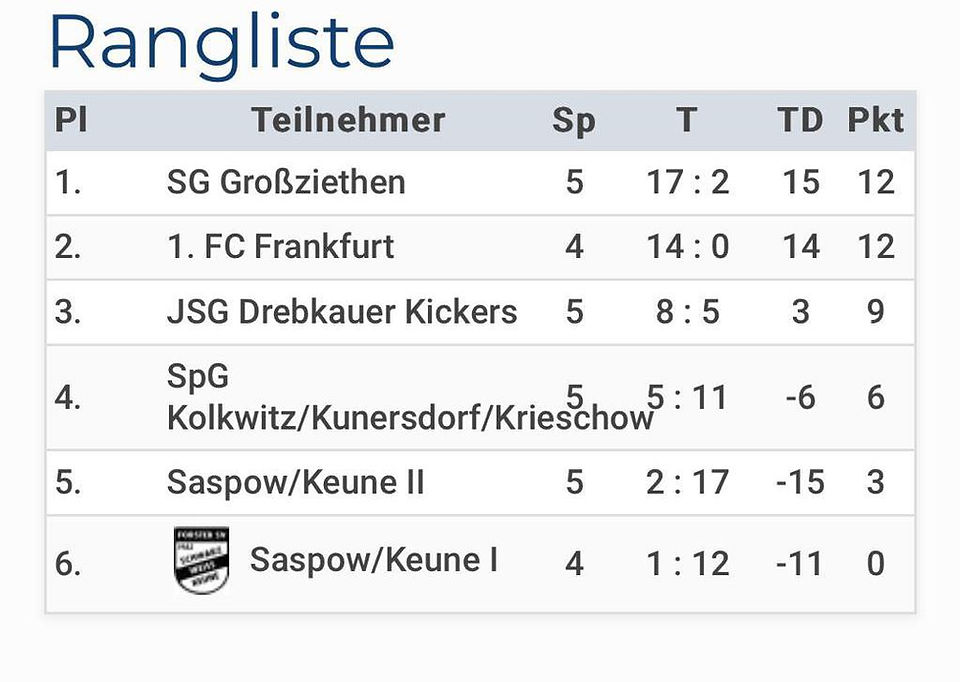
Task: Open SpG Kolkwitz/Kunersdorf/Krieschow team entry
Action: (x=410, y=397)
